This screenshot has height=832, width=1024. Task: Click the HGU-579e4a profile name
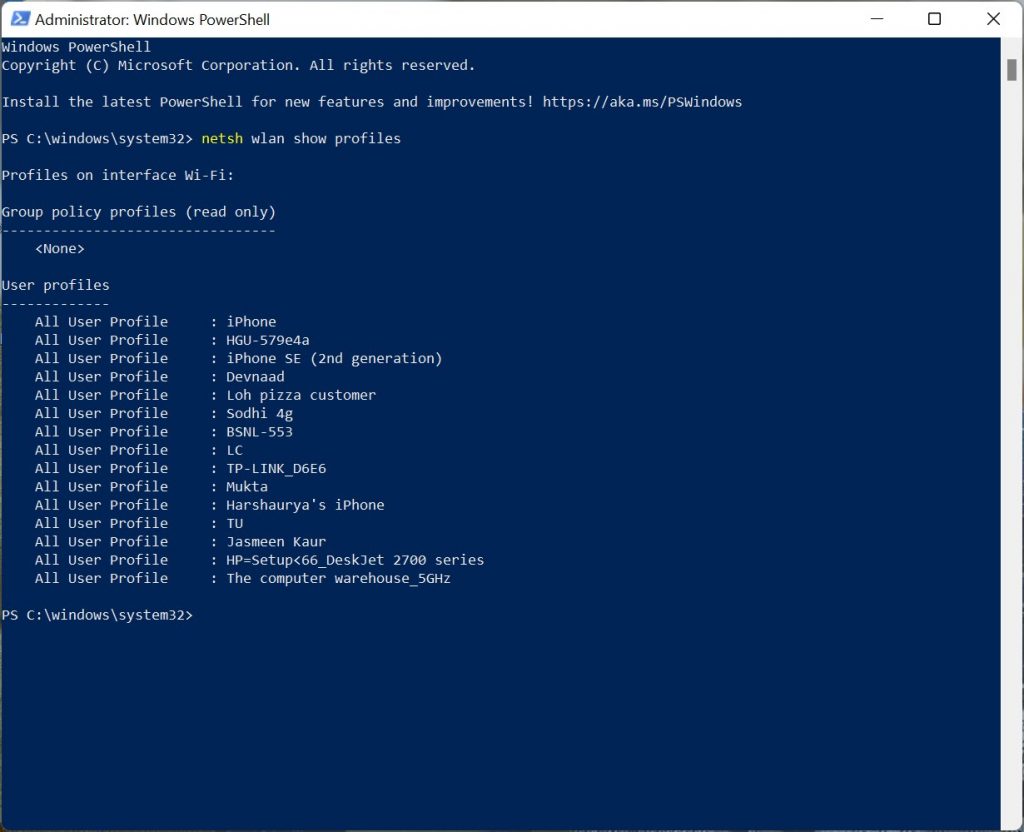coord(267,340)
